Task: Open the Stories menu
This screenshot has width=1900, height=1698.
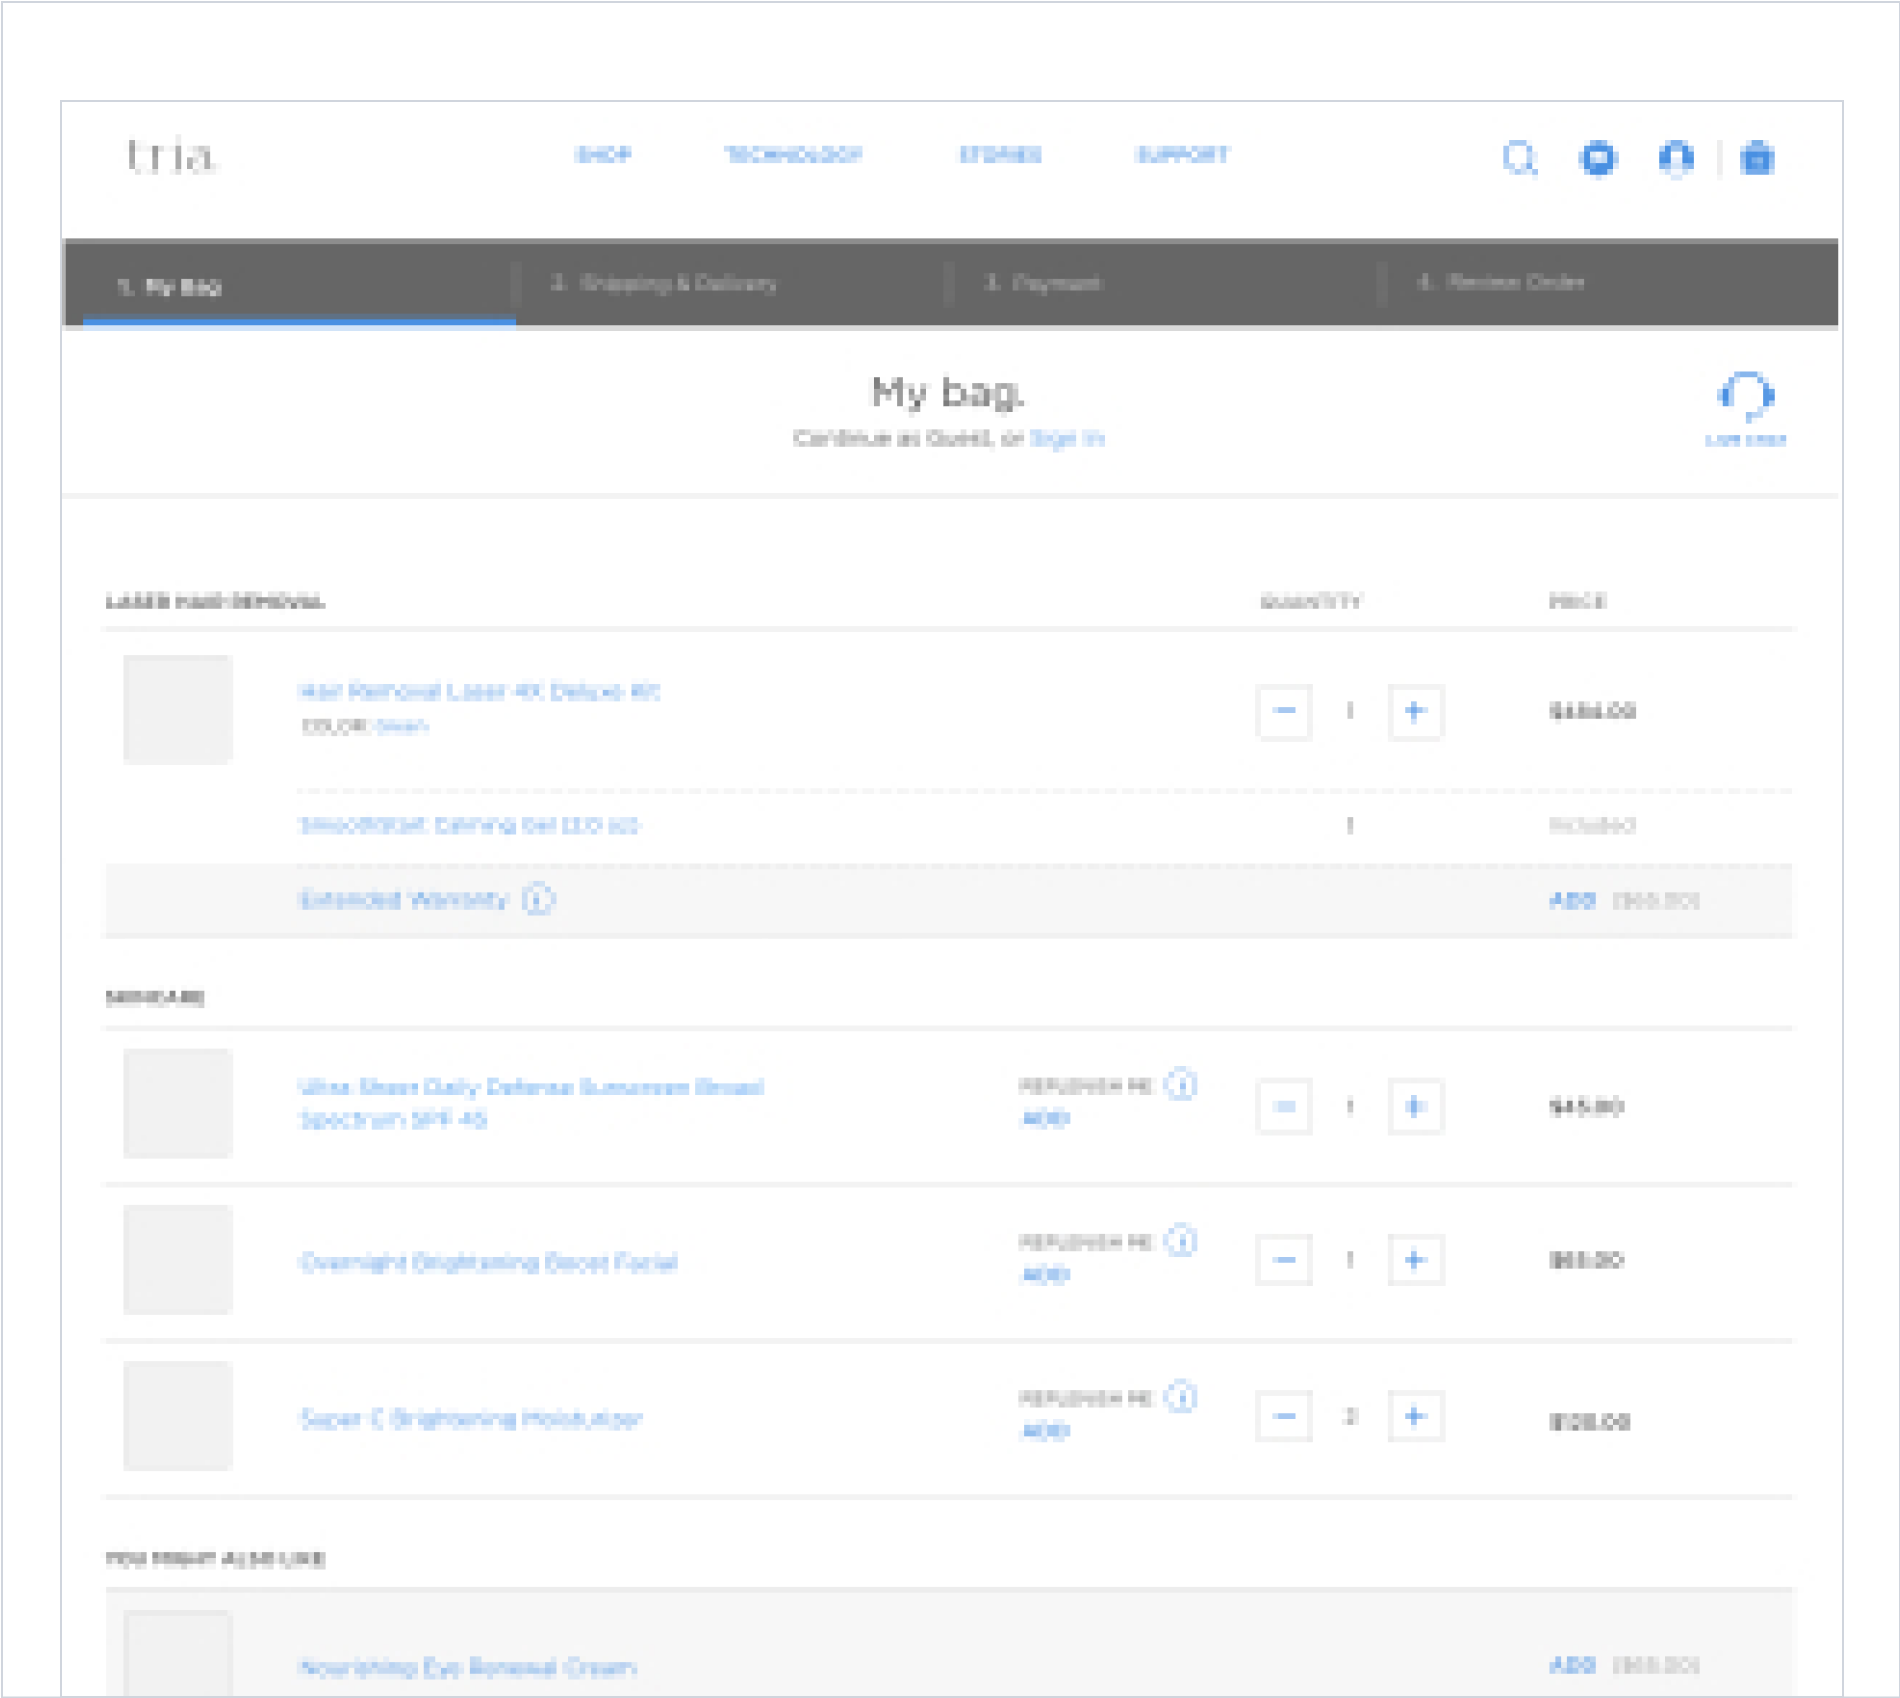Action: pyautogui.click(x=1000, y=155)
